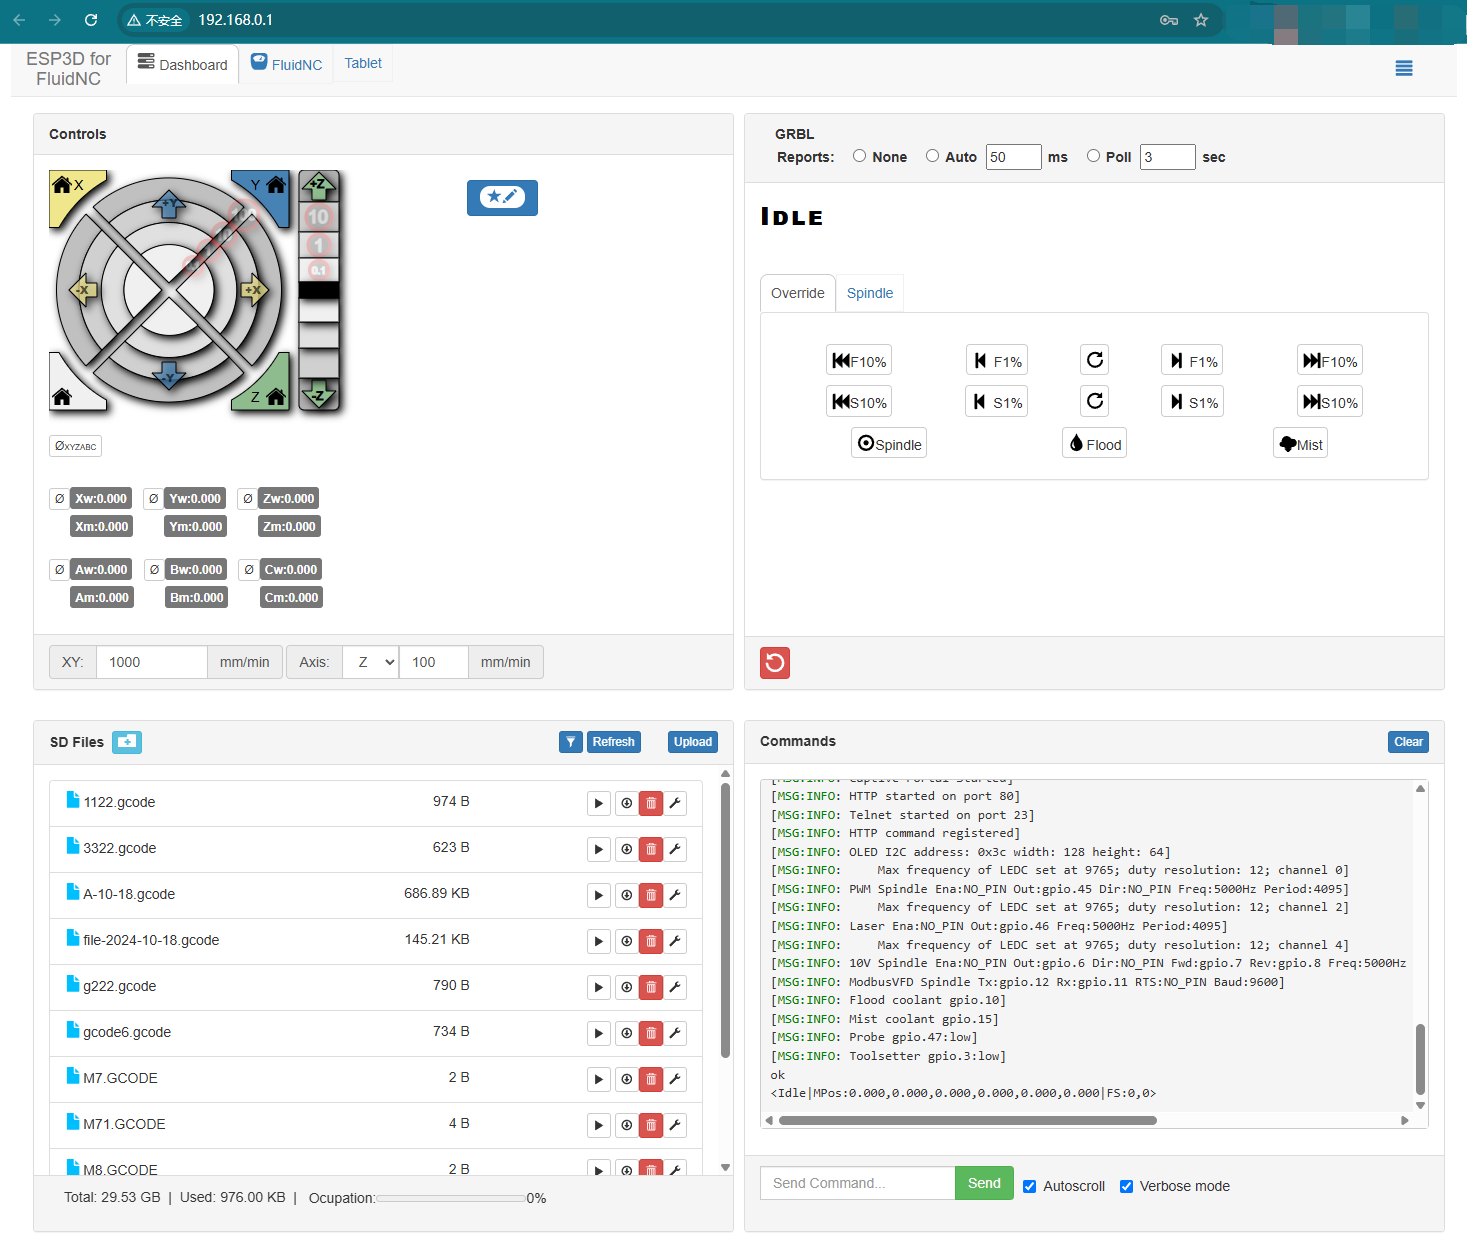1467x1242 pixels.
Task: Reset spindle override to default
Action: (x=1095, y=401)
